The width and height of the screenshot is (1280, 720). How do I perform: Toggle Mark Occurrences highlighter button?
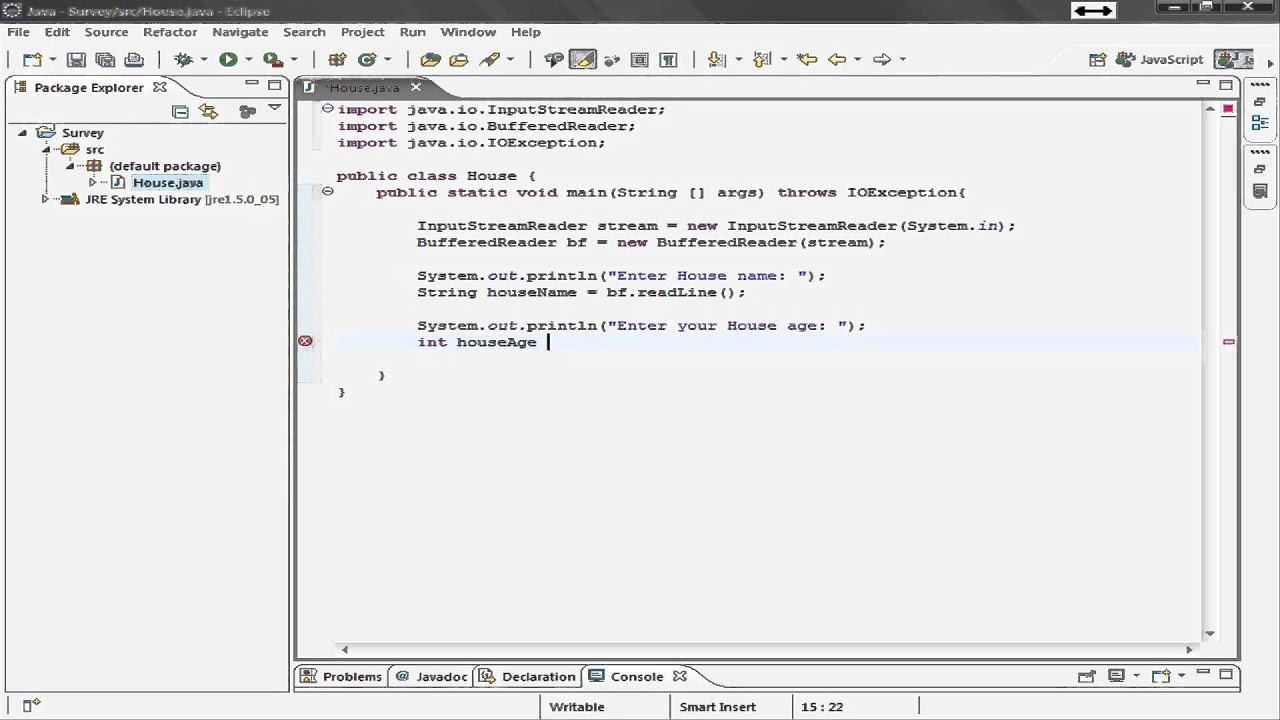[x=581, y=60]
